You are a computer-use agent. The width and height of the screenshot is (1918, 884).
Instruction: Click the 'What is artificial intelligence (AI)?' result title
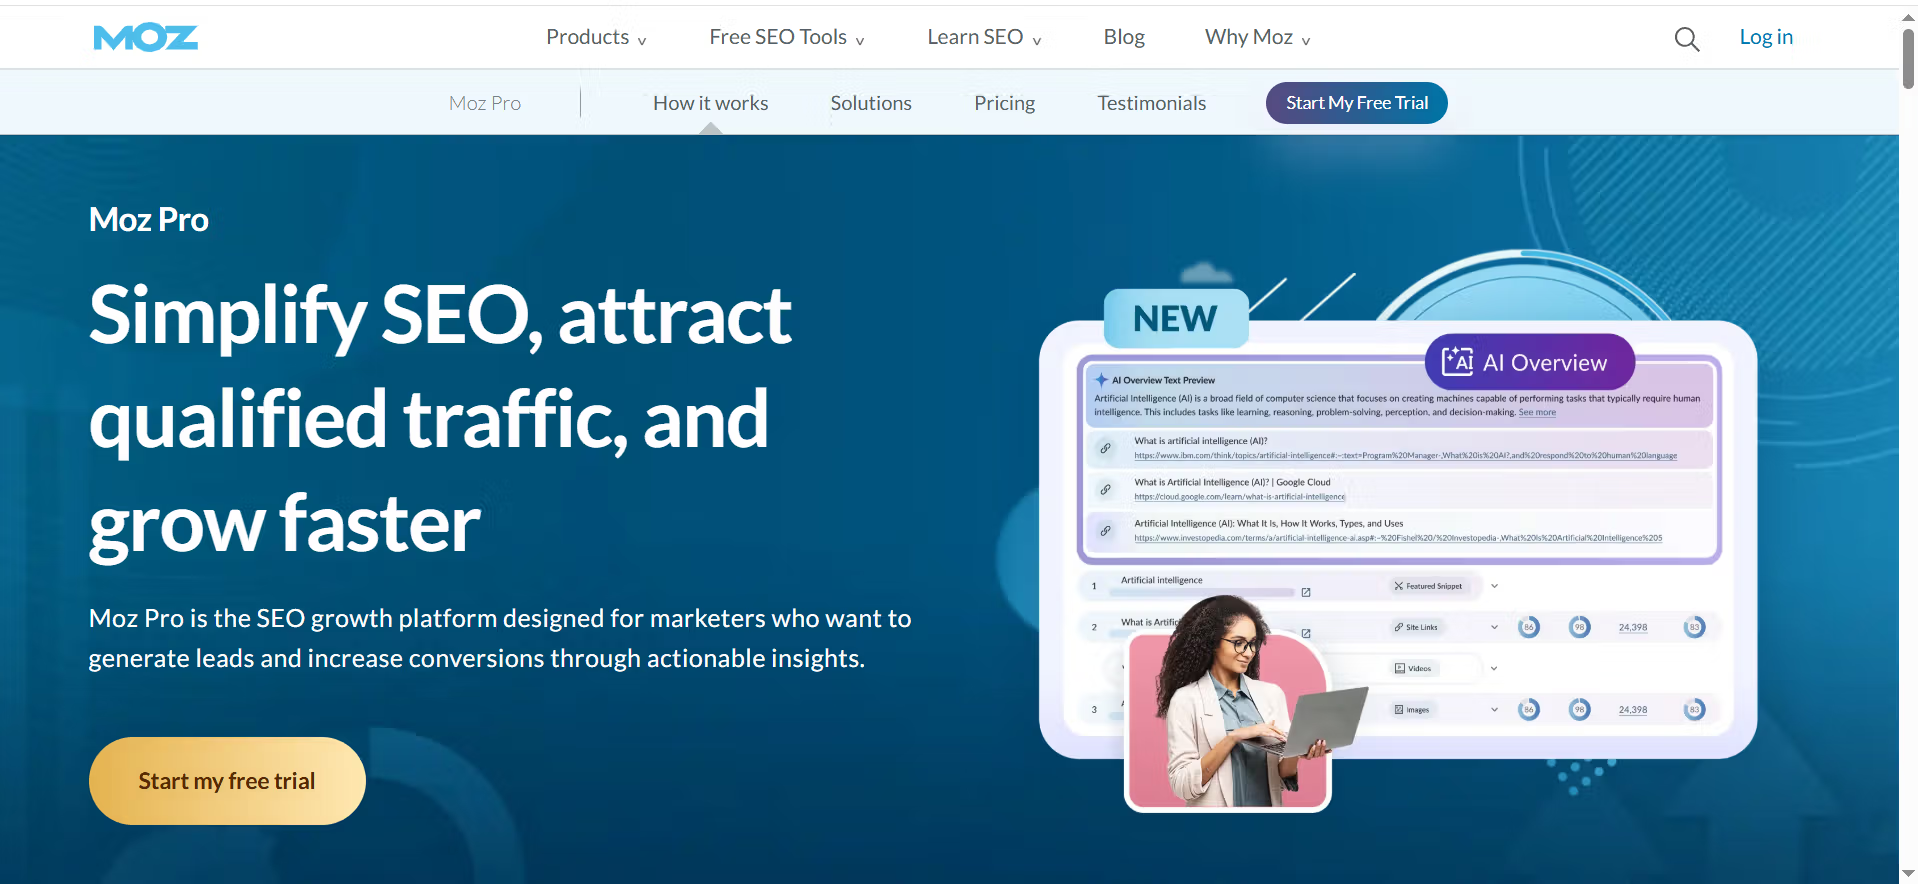click(x=1200, y=441)
